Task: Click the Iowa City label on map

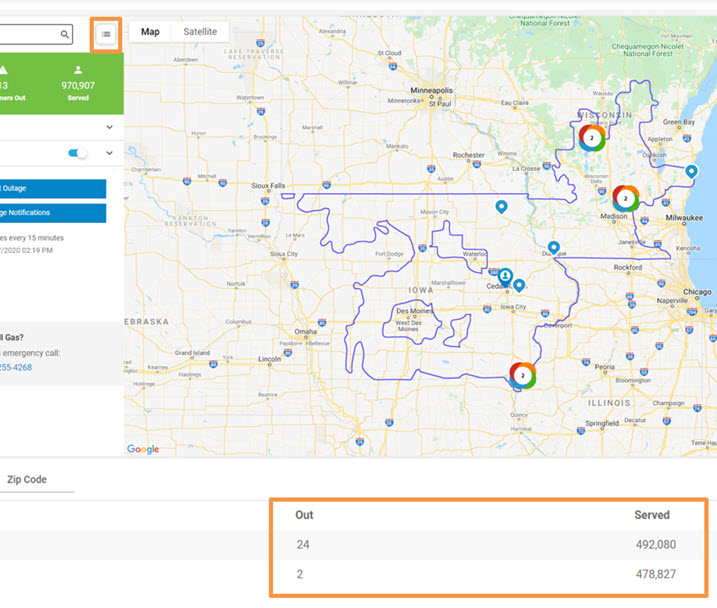Action: [513, 307]
